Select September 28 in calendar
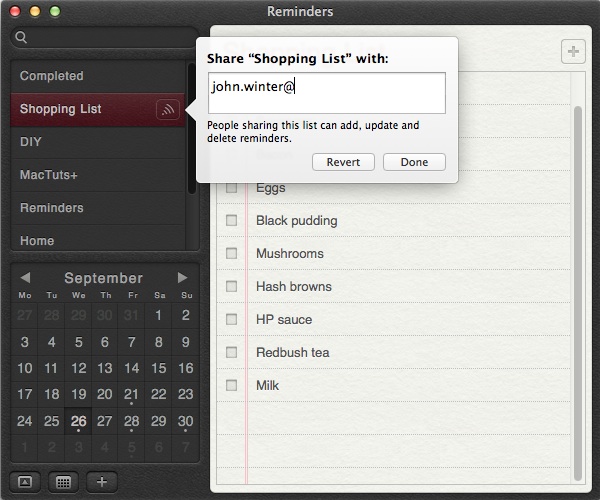 click(x=131, y=421)
